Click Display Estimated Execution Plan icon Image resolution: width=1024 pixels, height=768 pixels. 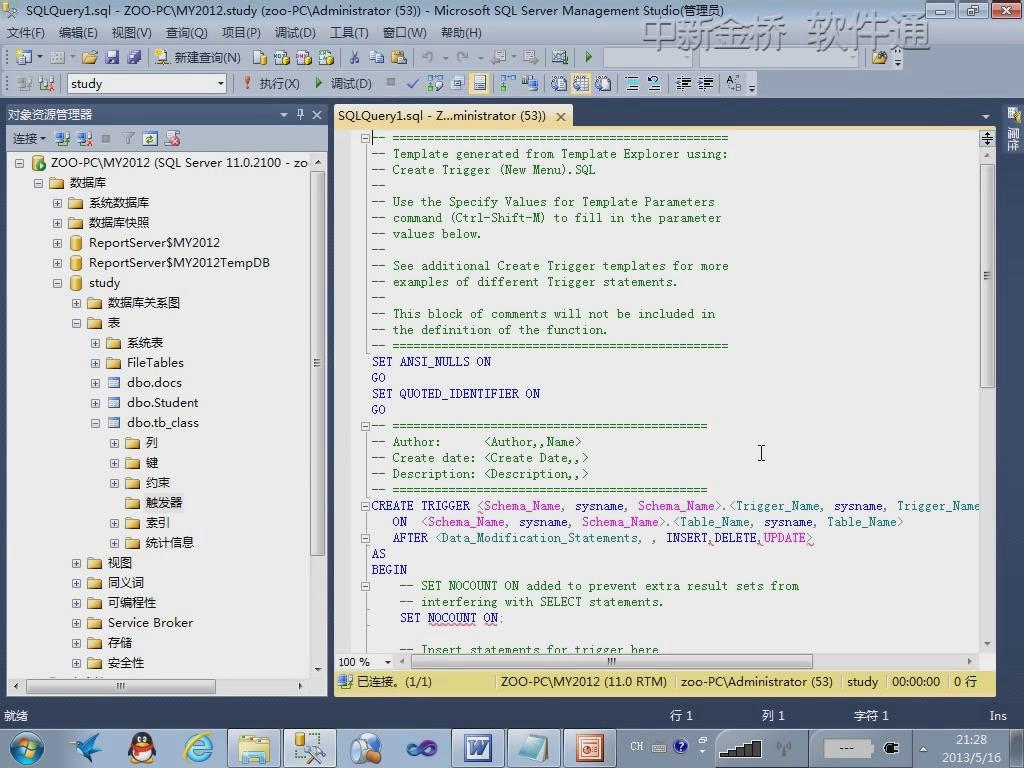[x=435, y=84]
